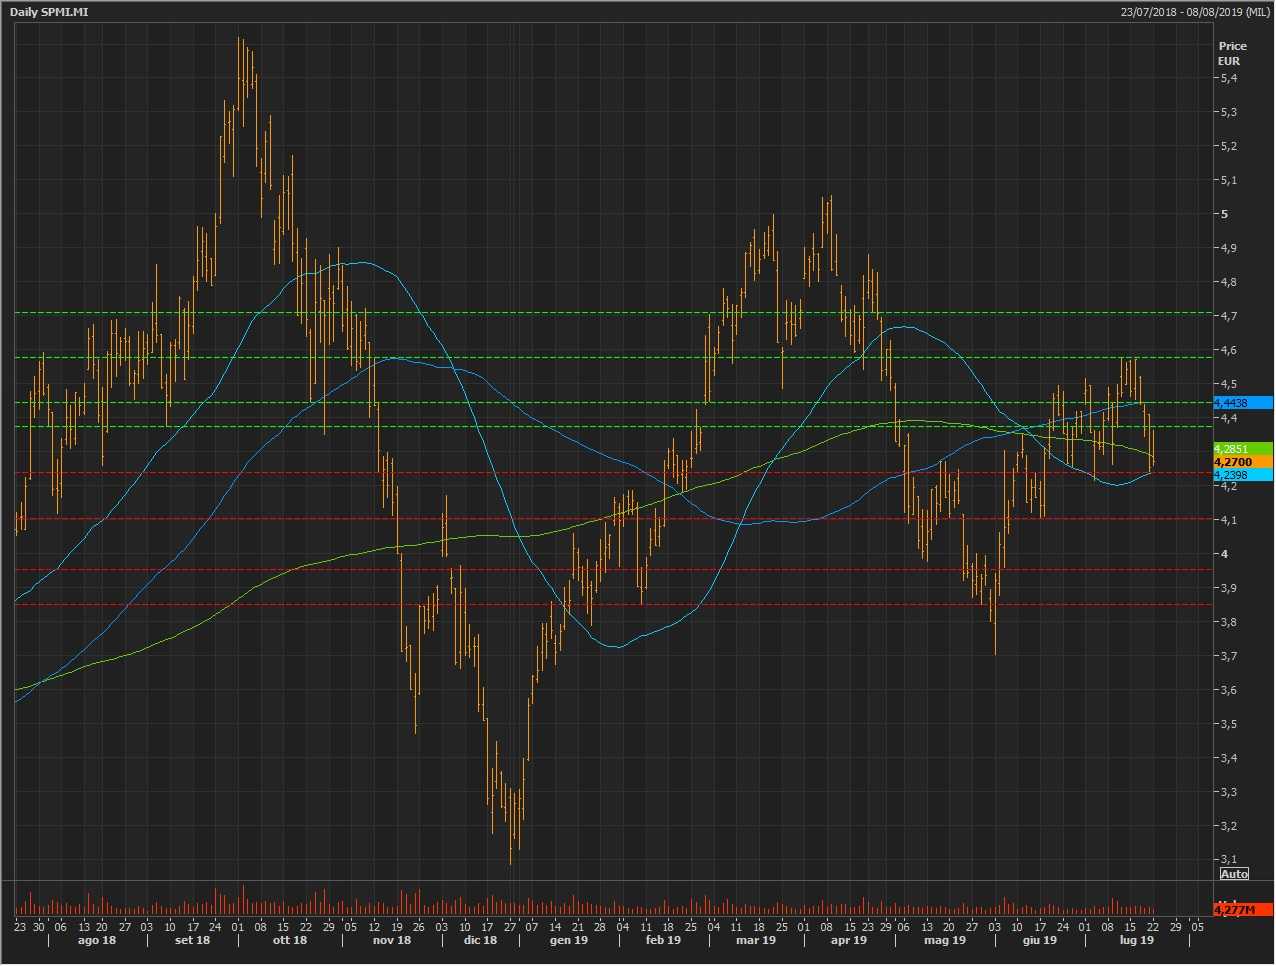Select the green 4,2851 moving average tag

click(x=1234, y=449)
